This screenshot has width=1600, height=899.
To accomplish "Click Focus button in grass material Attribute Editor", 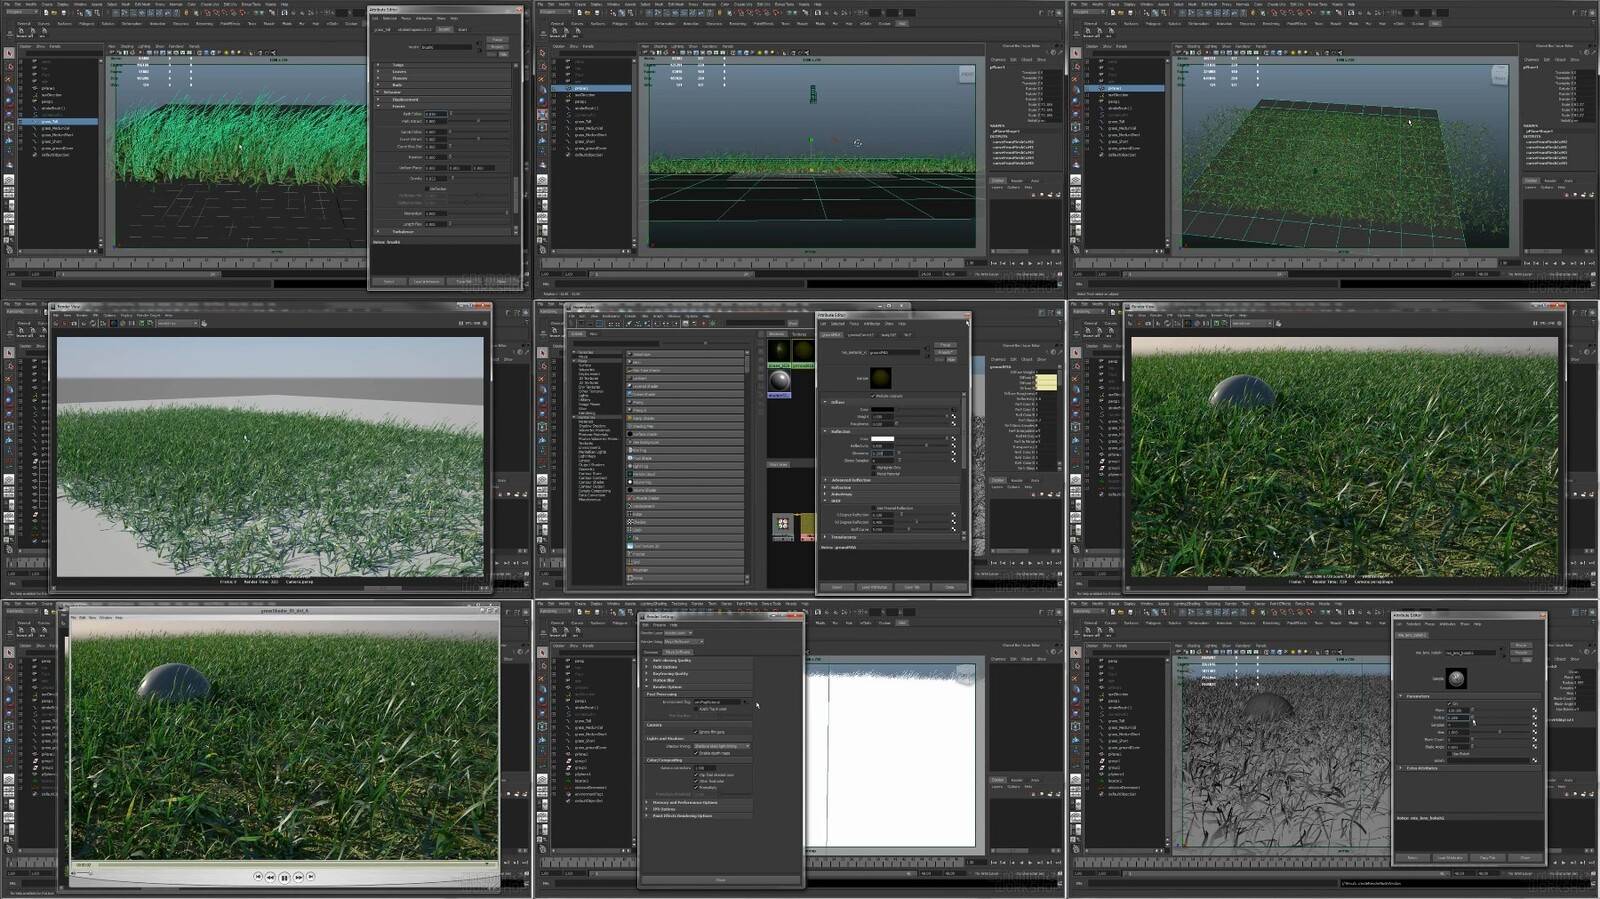I will (945, 345).
